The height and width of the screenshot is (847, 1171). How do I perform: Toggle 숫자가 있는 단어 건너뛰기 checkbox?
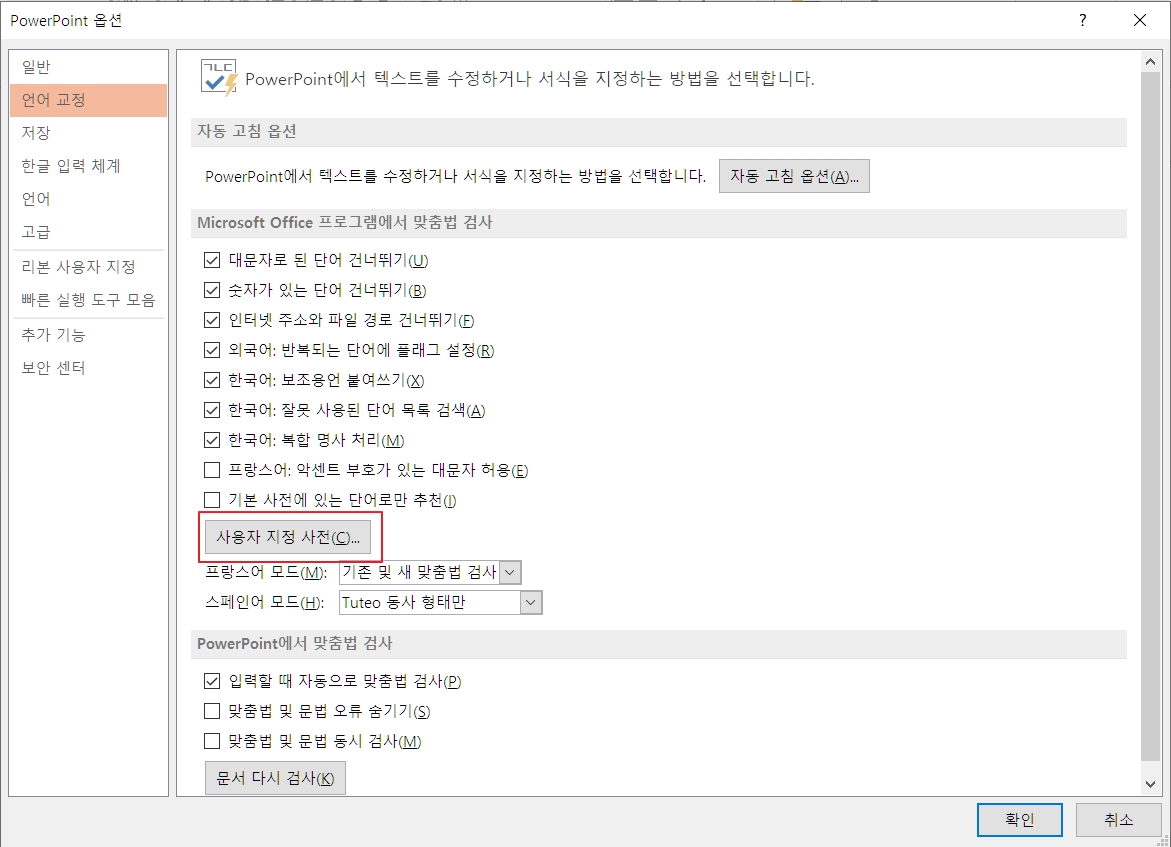click(x=212, y=290)
